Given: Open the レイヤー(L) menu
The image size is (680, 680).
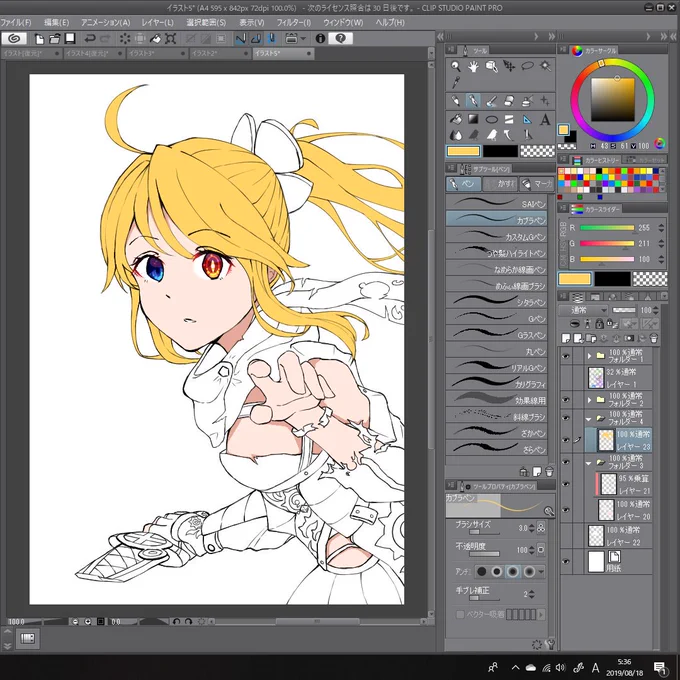Looking at the screenshot, I should coord(157,22).
